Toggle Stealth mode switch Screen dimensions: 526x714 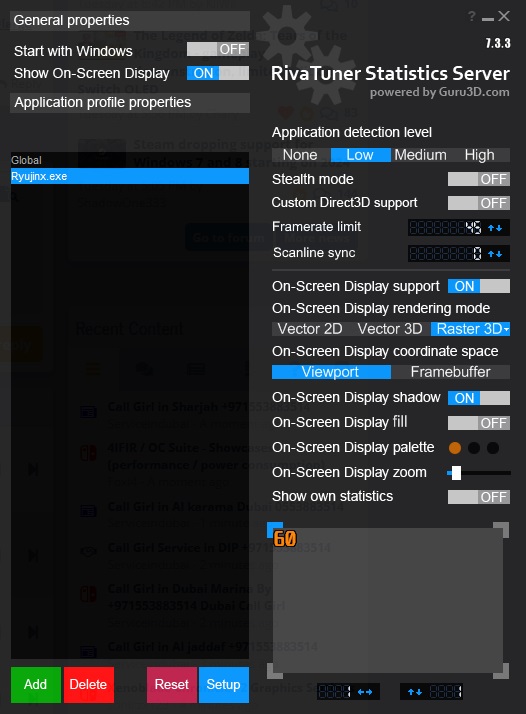479,179
